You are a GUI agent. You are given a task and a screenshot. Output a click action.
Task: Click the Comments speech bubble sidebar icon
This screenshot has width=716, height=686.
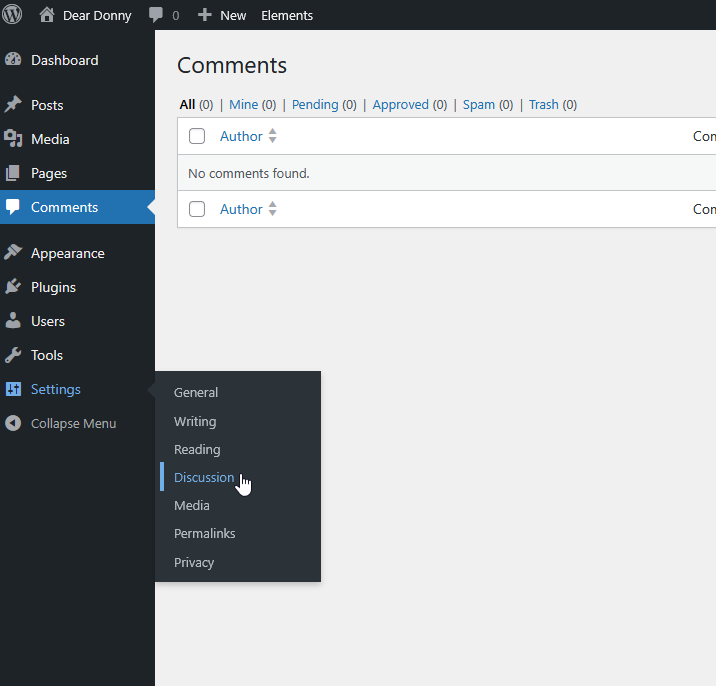13,207
